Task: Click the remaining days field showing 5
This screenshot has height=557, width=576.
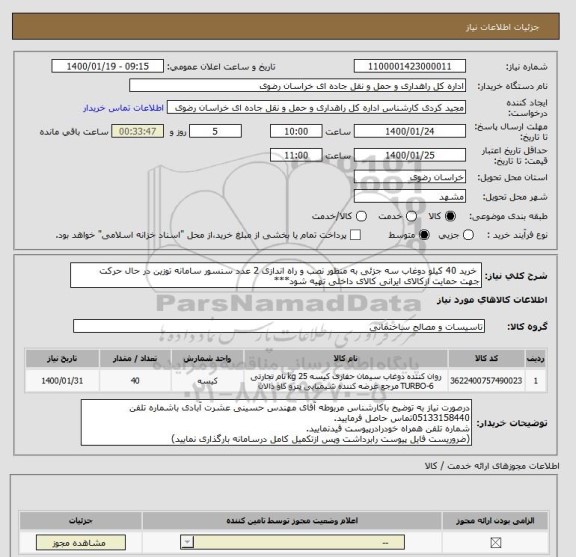Action: [x=215, y=132]
